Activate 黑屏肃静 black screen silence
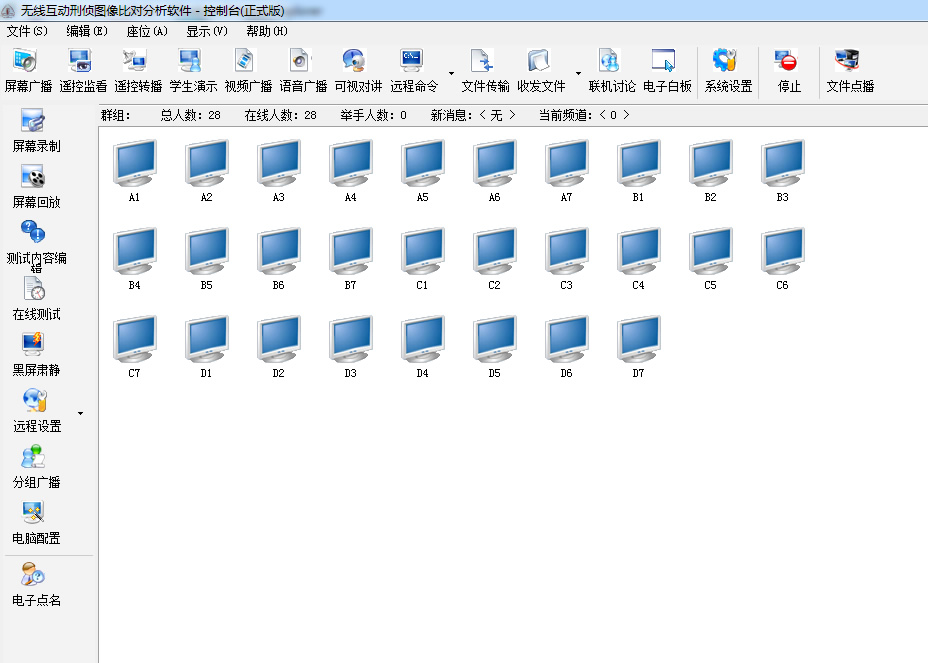The height and width of the screenshot is (663, 928). pos(36,347)
